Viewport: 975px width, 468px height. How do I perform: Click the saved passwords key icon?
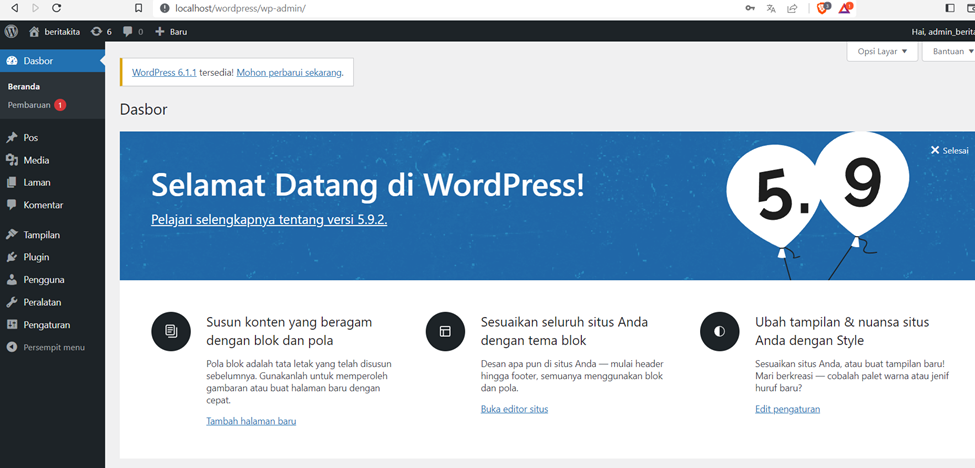(750, 8)
